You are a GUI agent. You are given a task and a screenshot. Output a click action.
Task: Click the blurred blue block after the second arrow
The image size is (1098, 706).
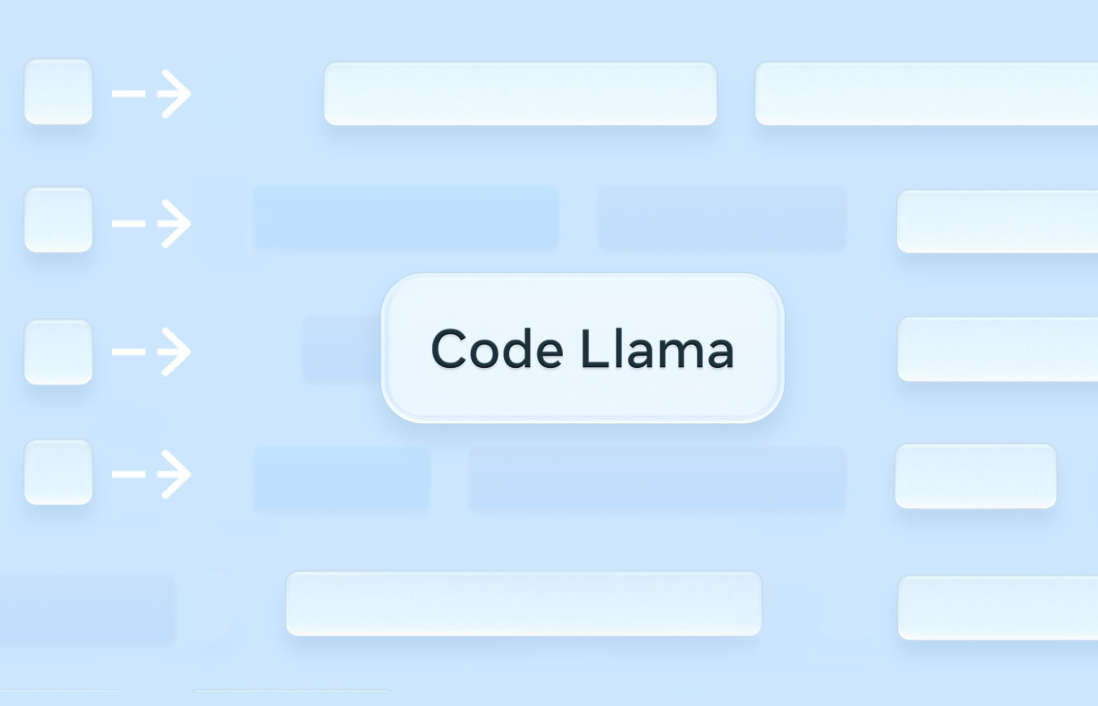click(406, 217)
